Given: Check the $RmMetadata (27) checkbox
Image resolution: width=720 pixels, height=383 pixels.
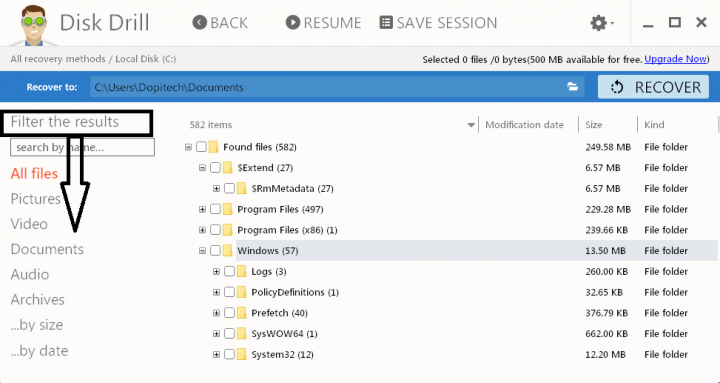Looking at the screenshot, I should (x=229, y=188).
